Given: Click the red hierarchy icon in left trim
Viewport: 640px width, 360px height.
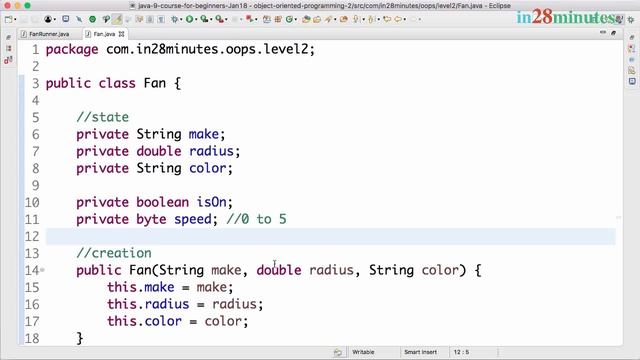Looking at the screenshot, I should [9, 60].
